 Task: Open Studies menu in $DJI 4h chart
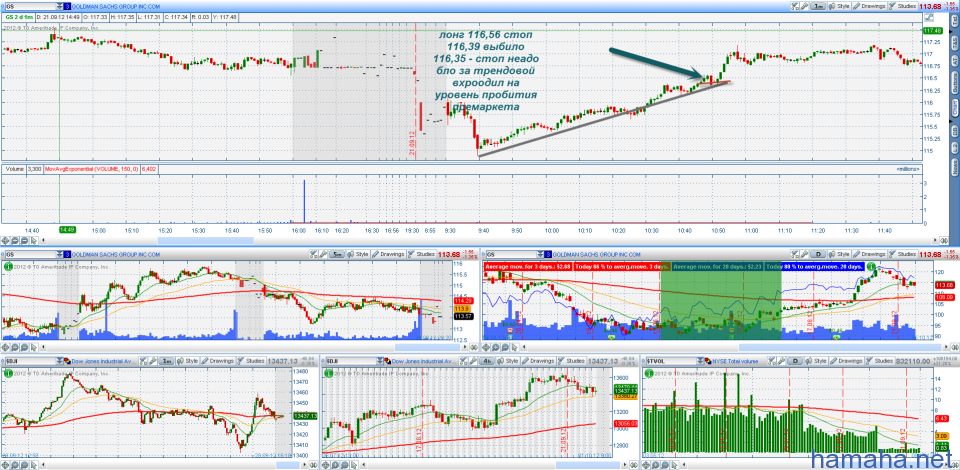[571, 361]
